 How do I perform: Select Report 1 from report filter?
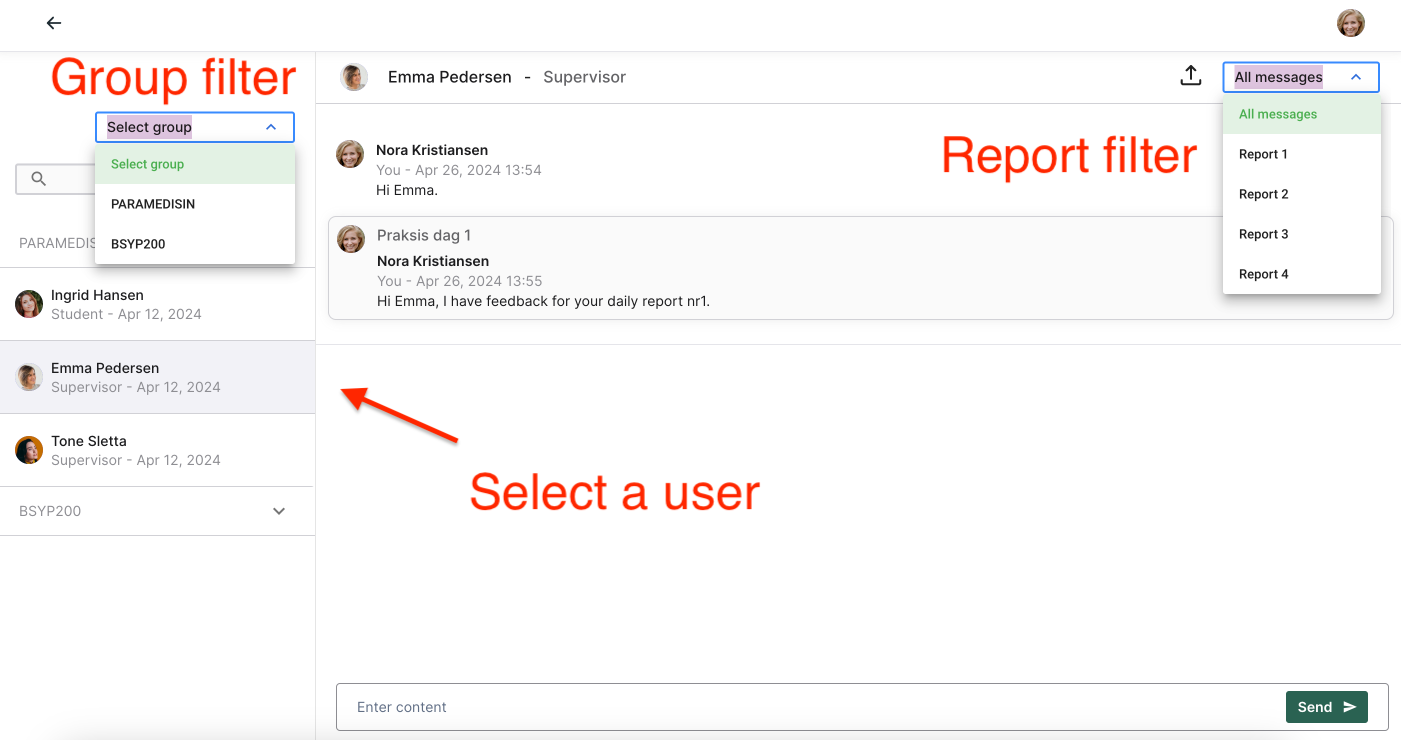tap(1263, 154)
